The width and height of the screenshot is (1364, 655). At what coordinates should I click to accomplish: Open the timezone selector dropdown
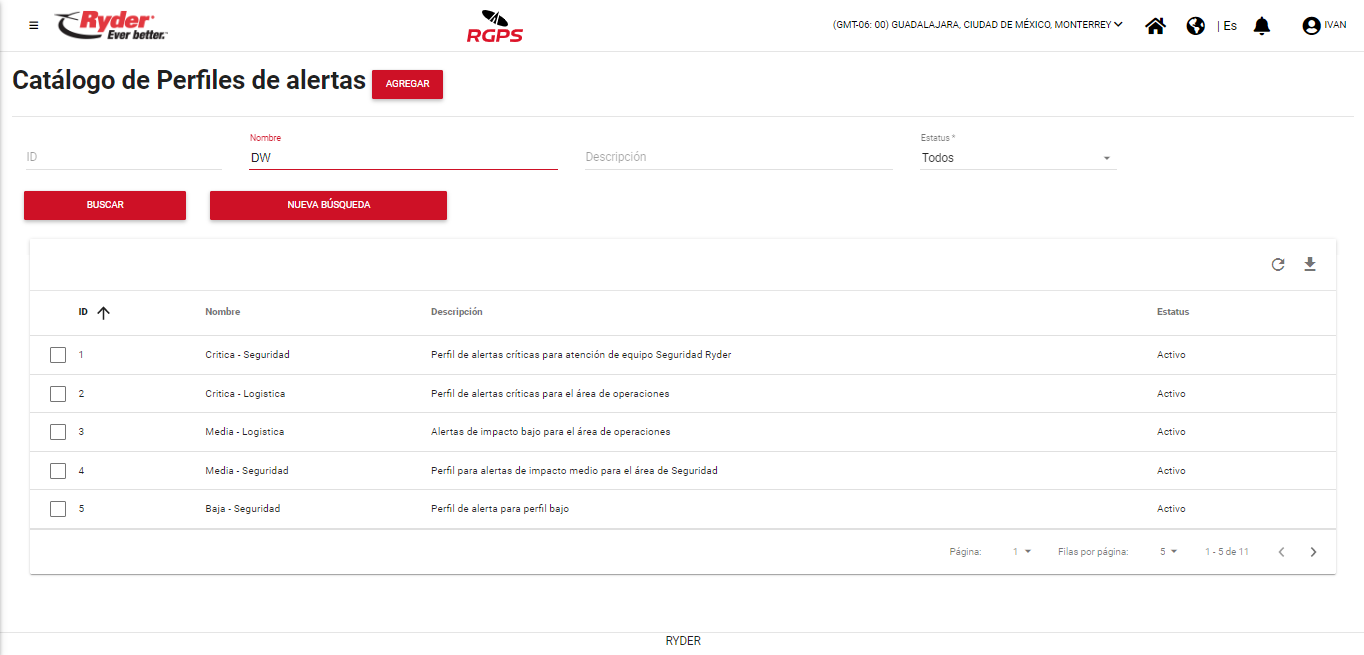coord(977,25)
